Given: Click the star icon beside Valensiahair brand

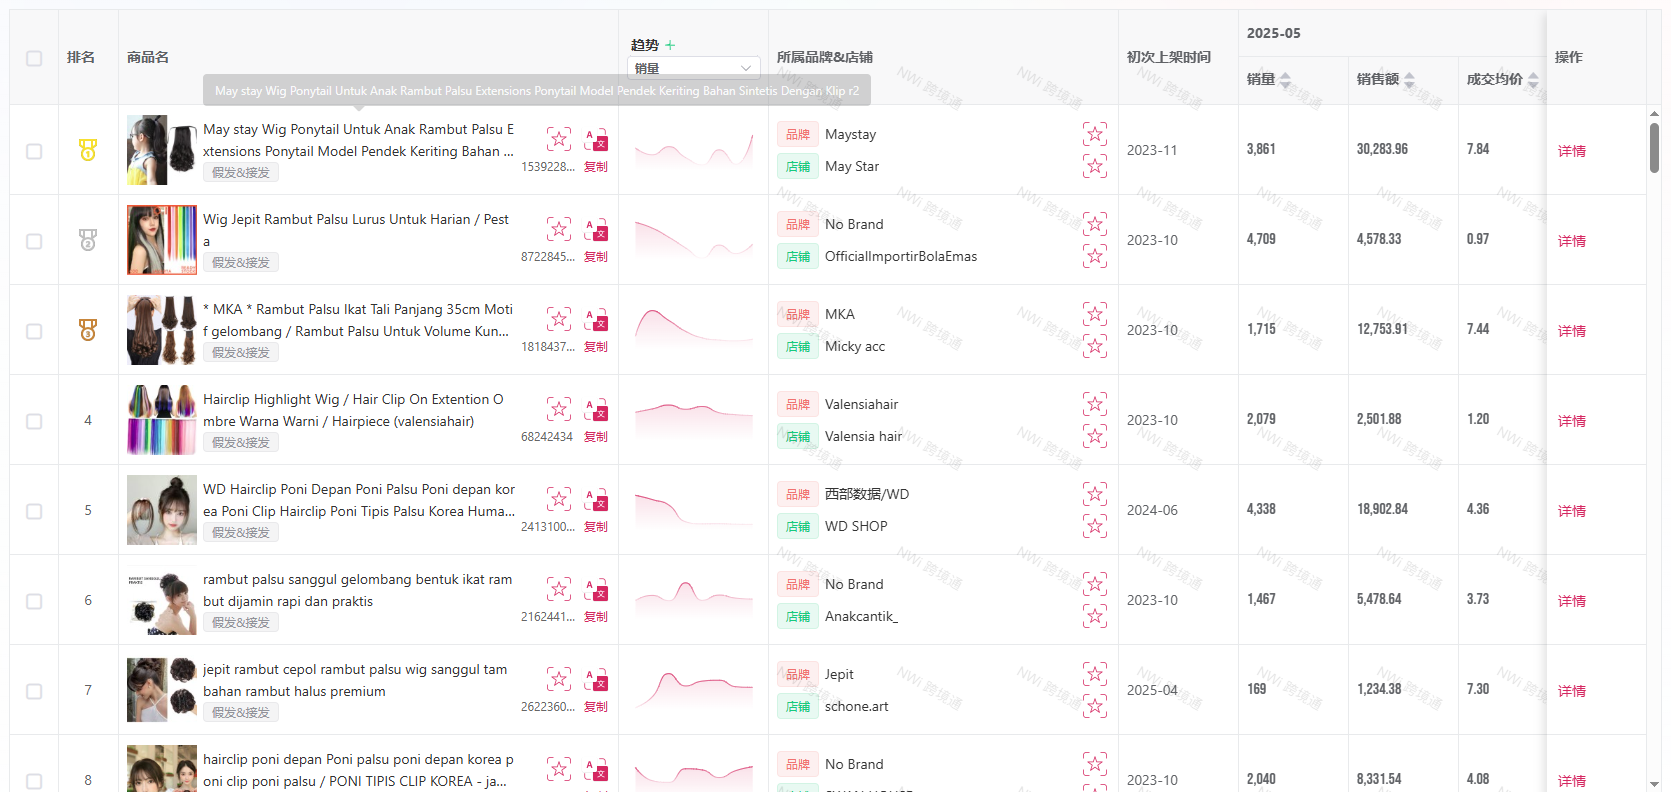Looking at the screenshot, I should click(x=1095, y=404).
